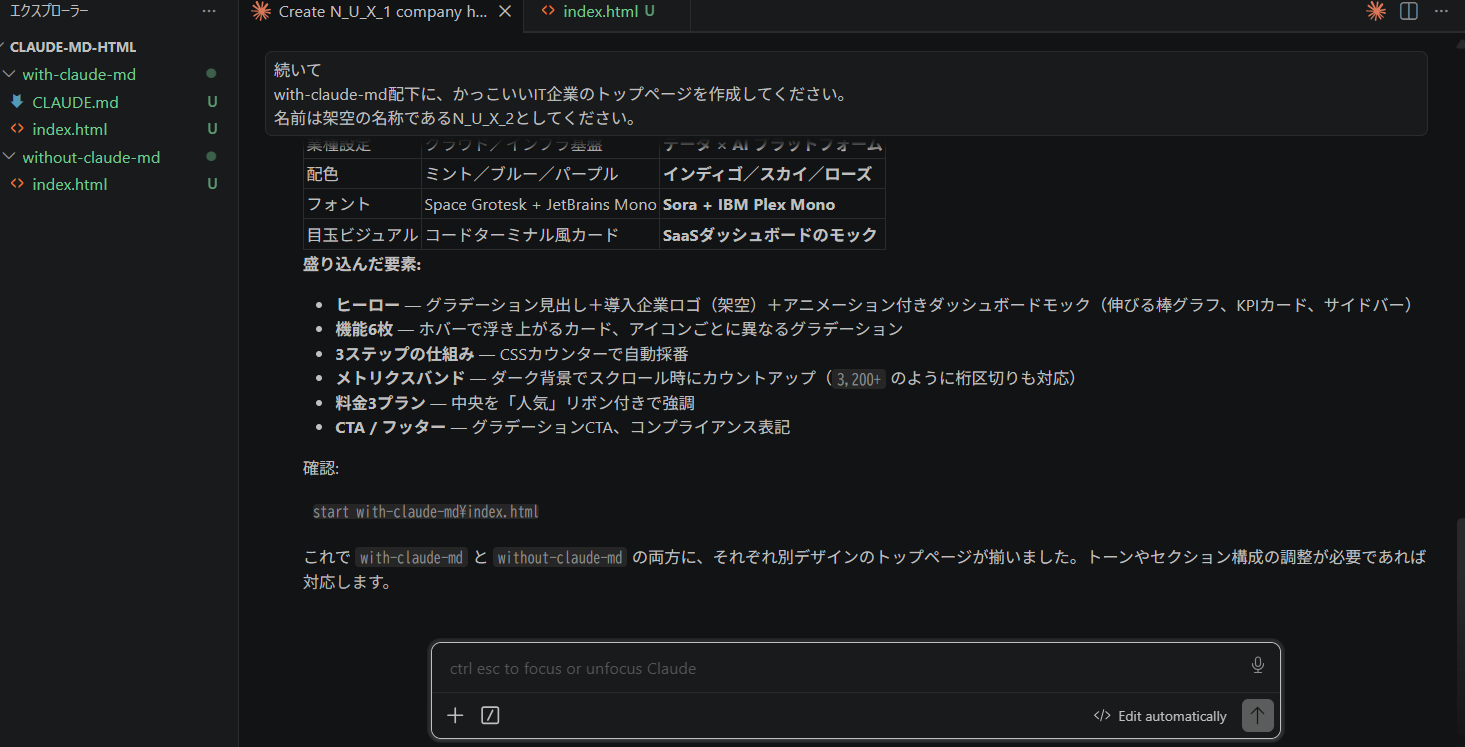Click the メトリクスバンド bullet text
1465x747 pixels.
[706, 378]
